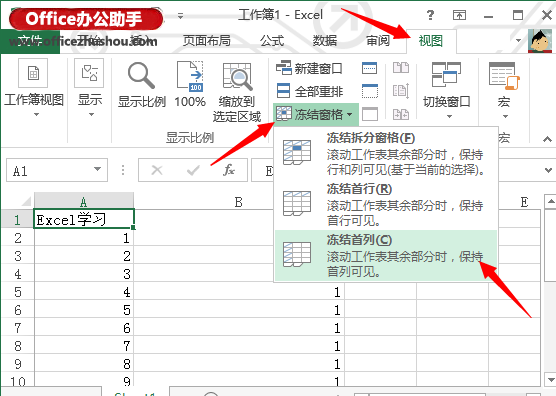The width and height of the screenshot is (556, 396).
Task: Click the Unhide window icon
Action: (x=369, y=114)
